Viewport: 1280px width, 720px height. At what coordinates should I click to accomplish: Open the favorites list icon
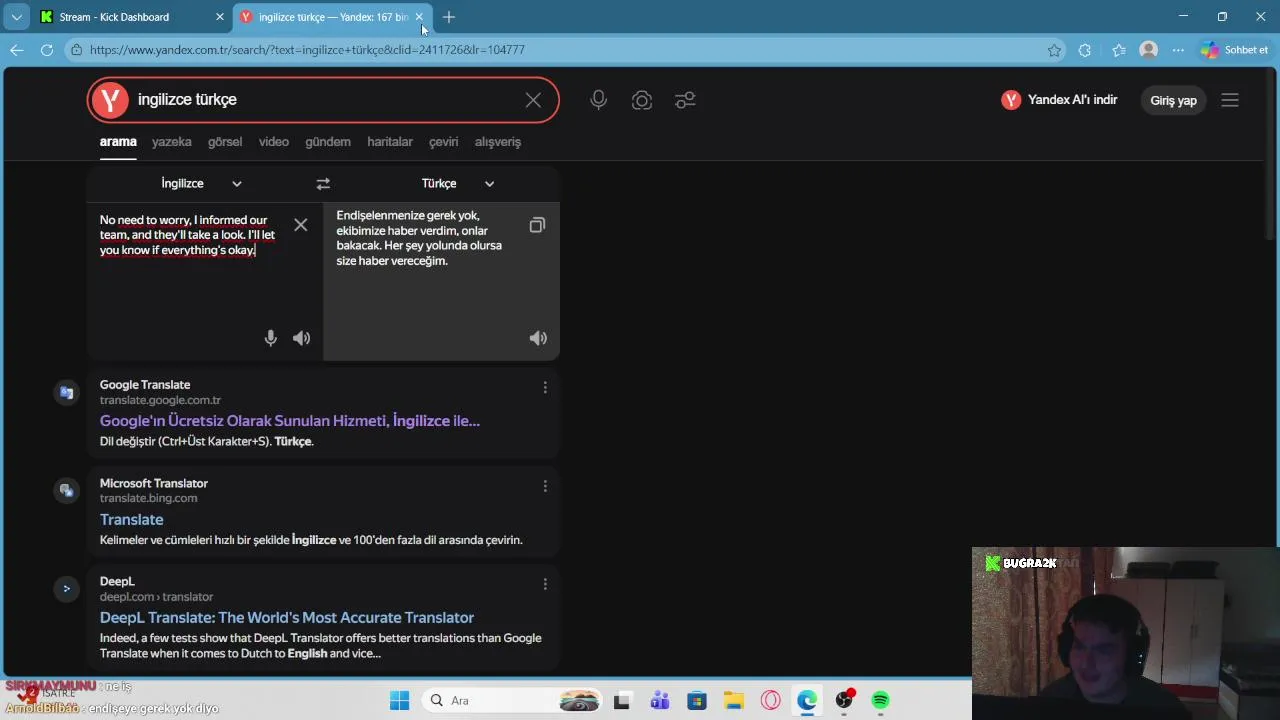tap(1118, 50)
